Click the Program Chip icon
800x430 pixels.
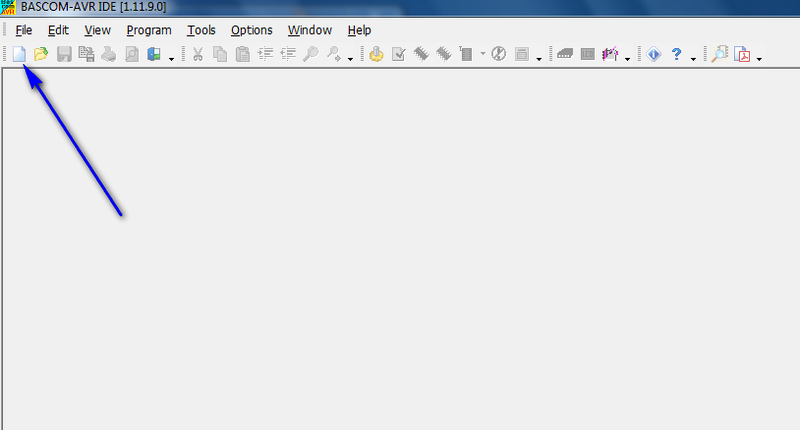(466, 54)
